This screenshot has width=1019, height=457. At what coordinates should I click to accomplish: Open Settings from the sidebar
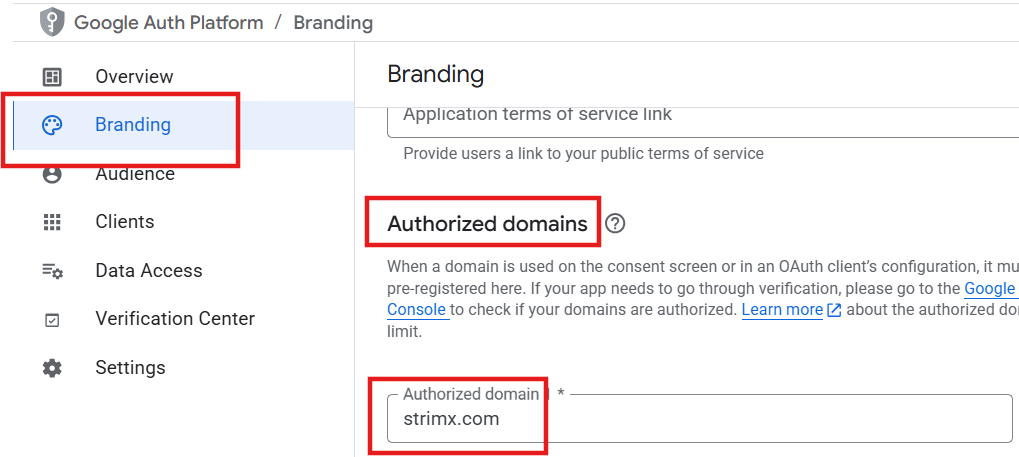[130, 368]
